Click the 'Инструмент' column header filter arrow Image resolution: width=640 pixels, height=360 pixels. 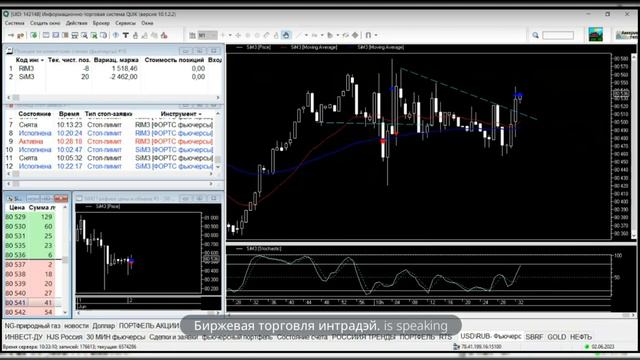point(200,114)
